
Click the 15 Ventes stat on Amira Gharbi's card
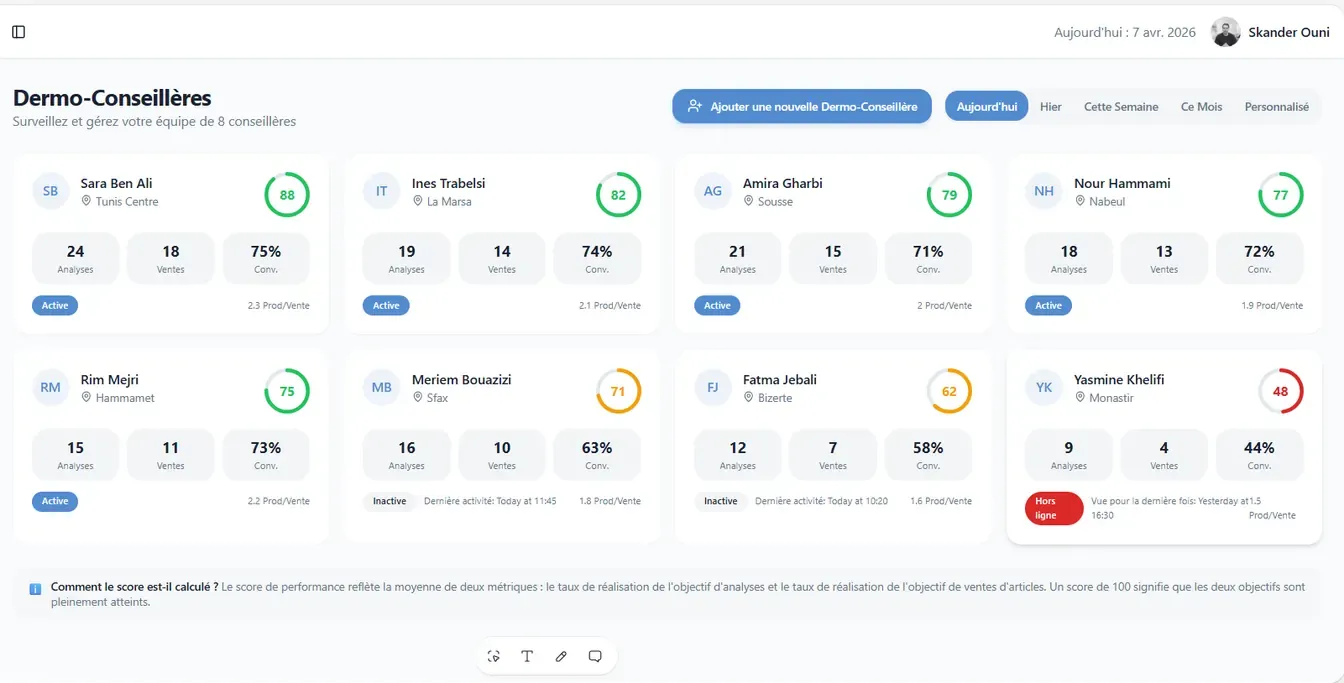pos(833,258)
